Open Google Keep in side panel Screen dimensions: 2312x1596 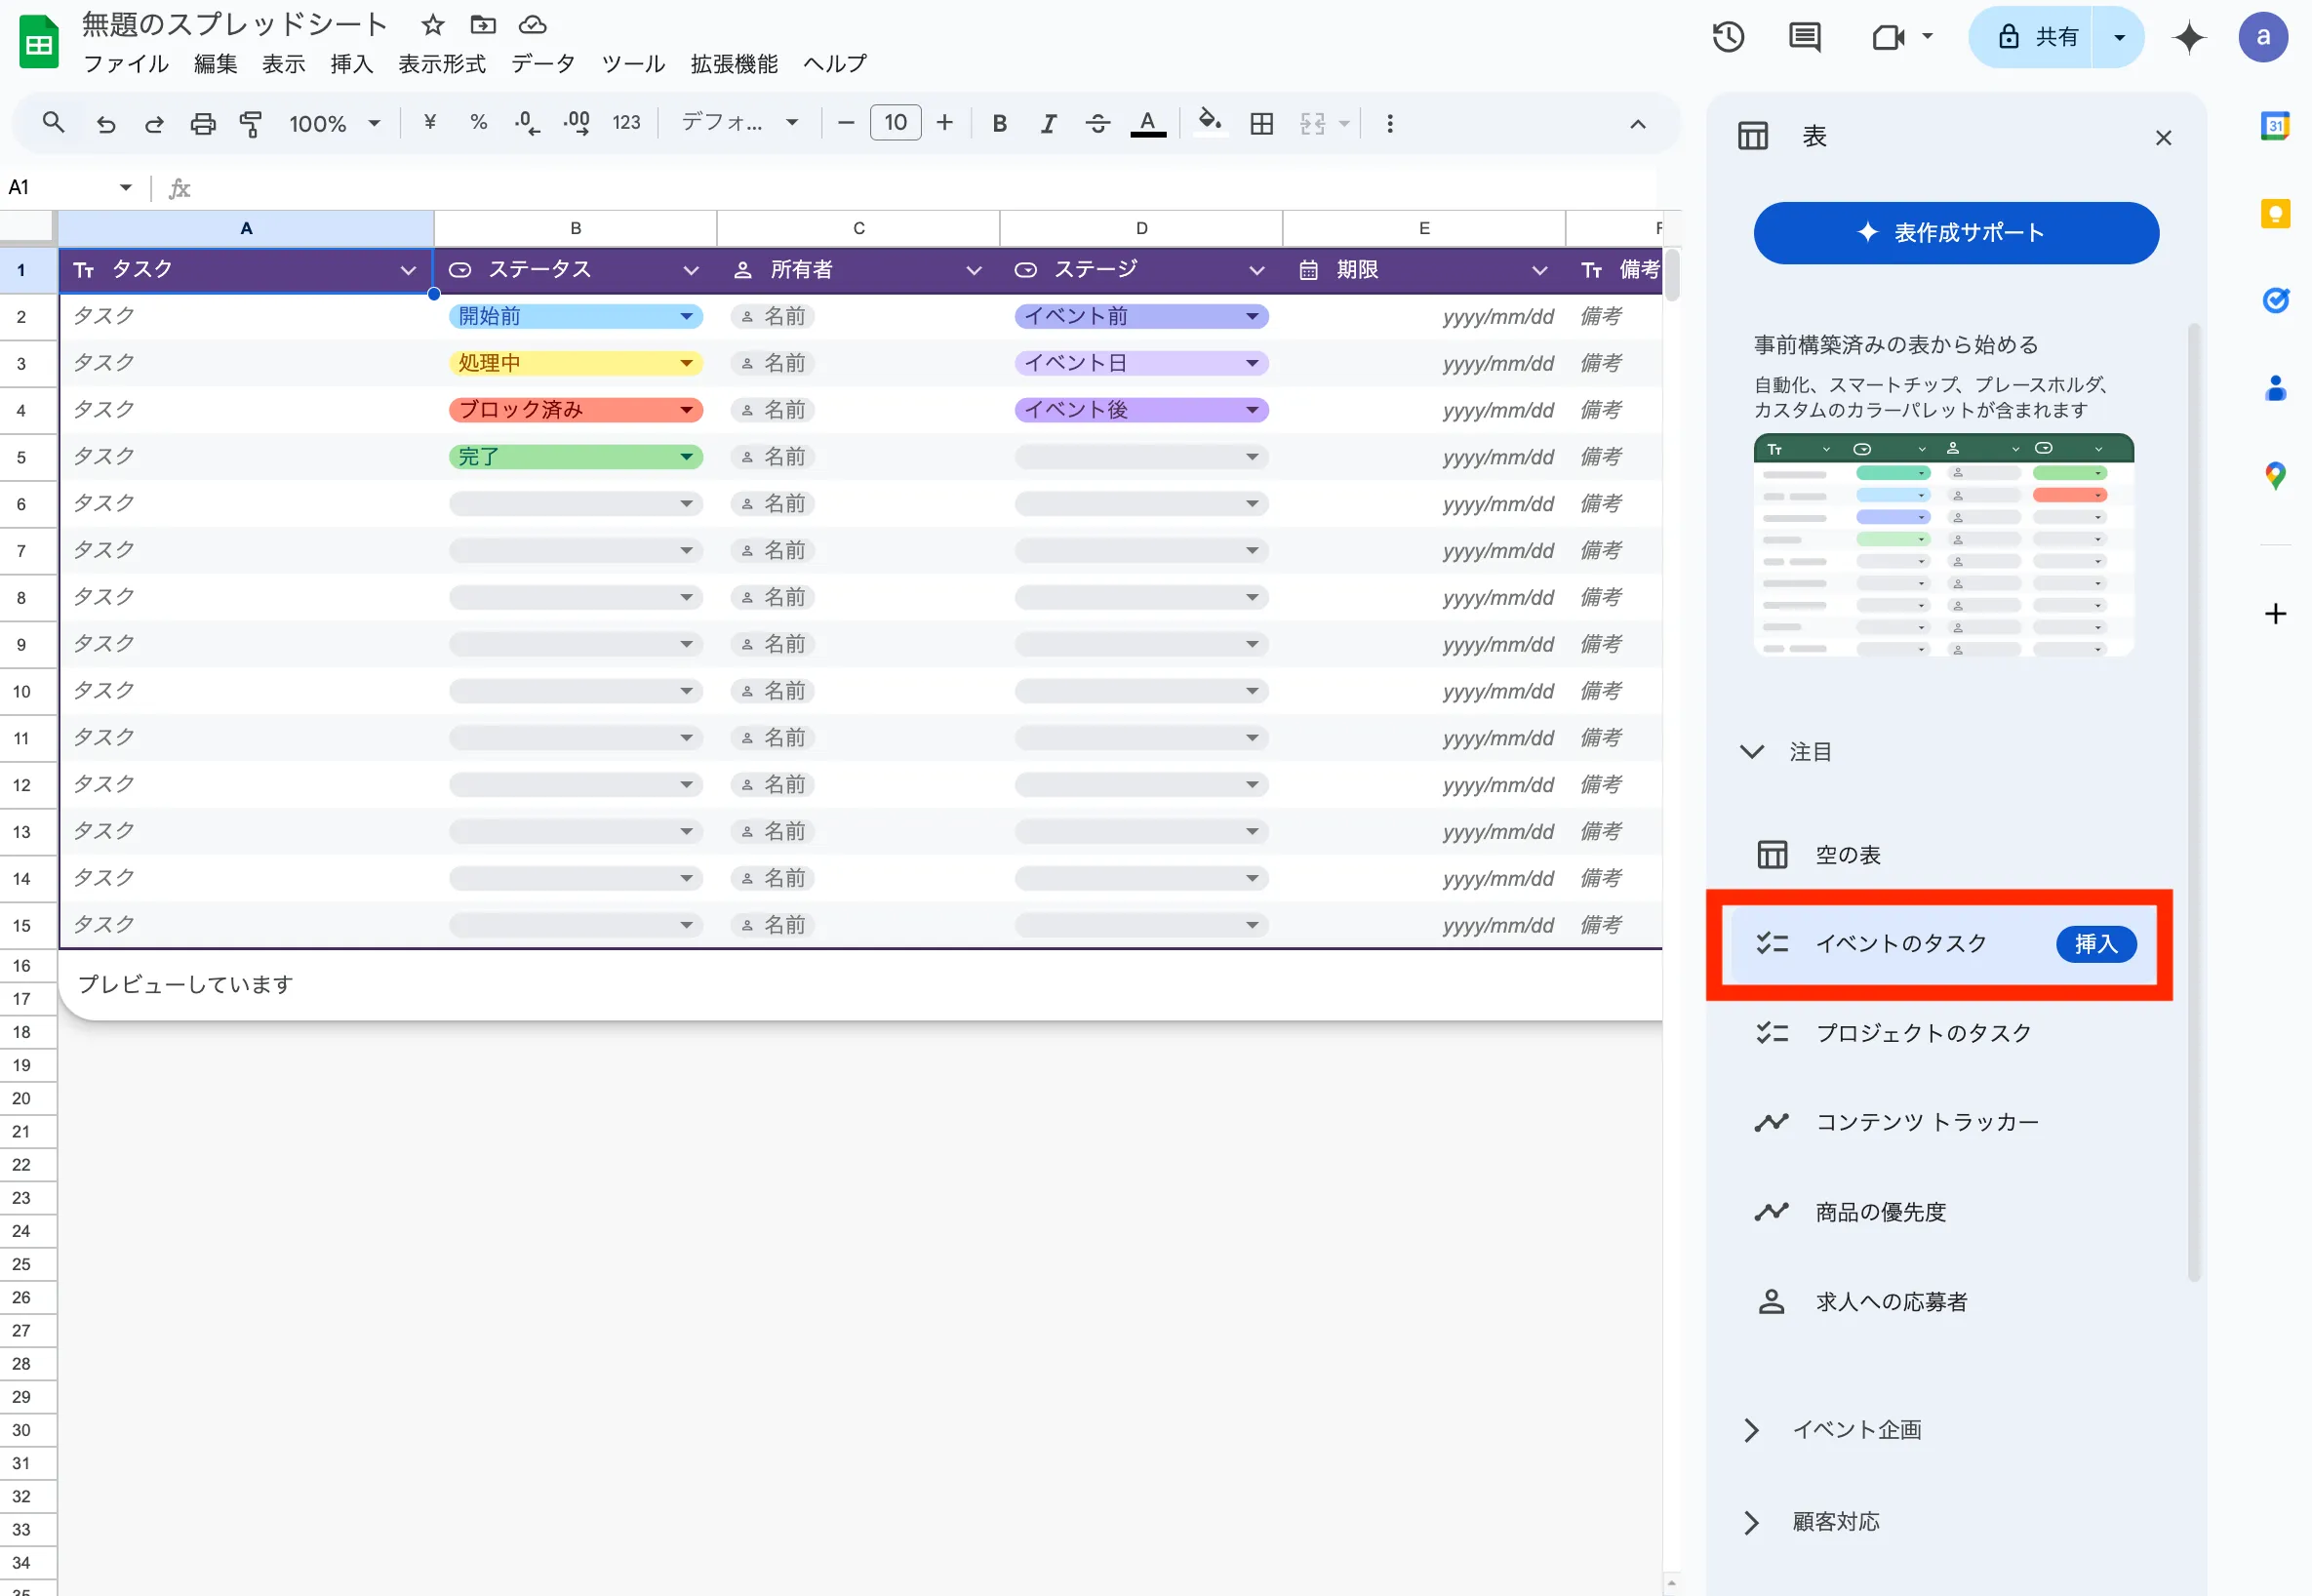click(2276, 213)
